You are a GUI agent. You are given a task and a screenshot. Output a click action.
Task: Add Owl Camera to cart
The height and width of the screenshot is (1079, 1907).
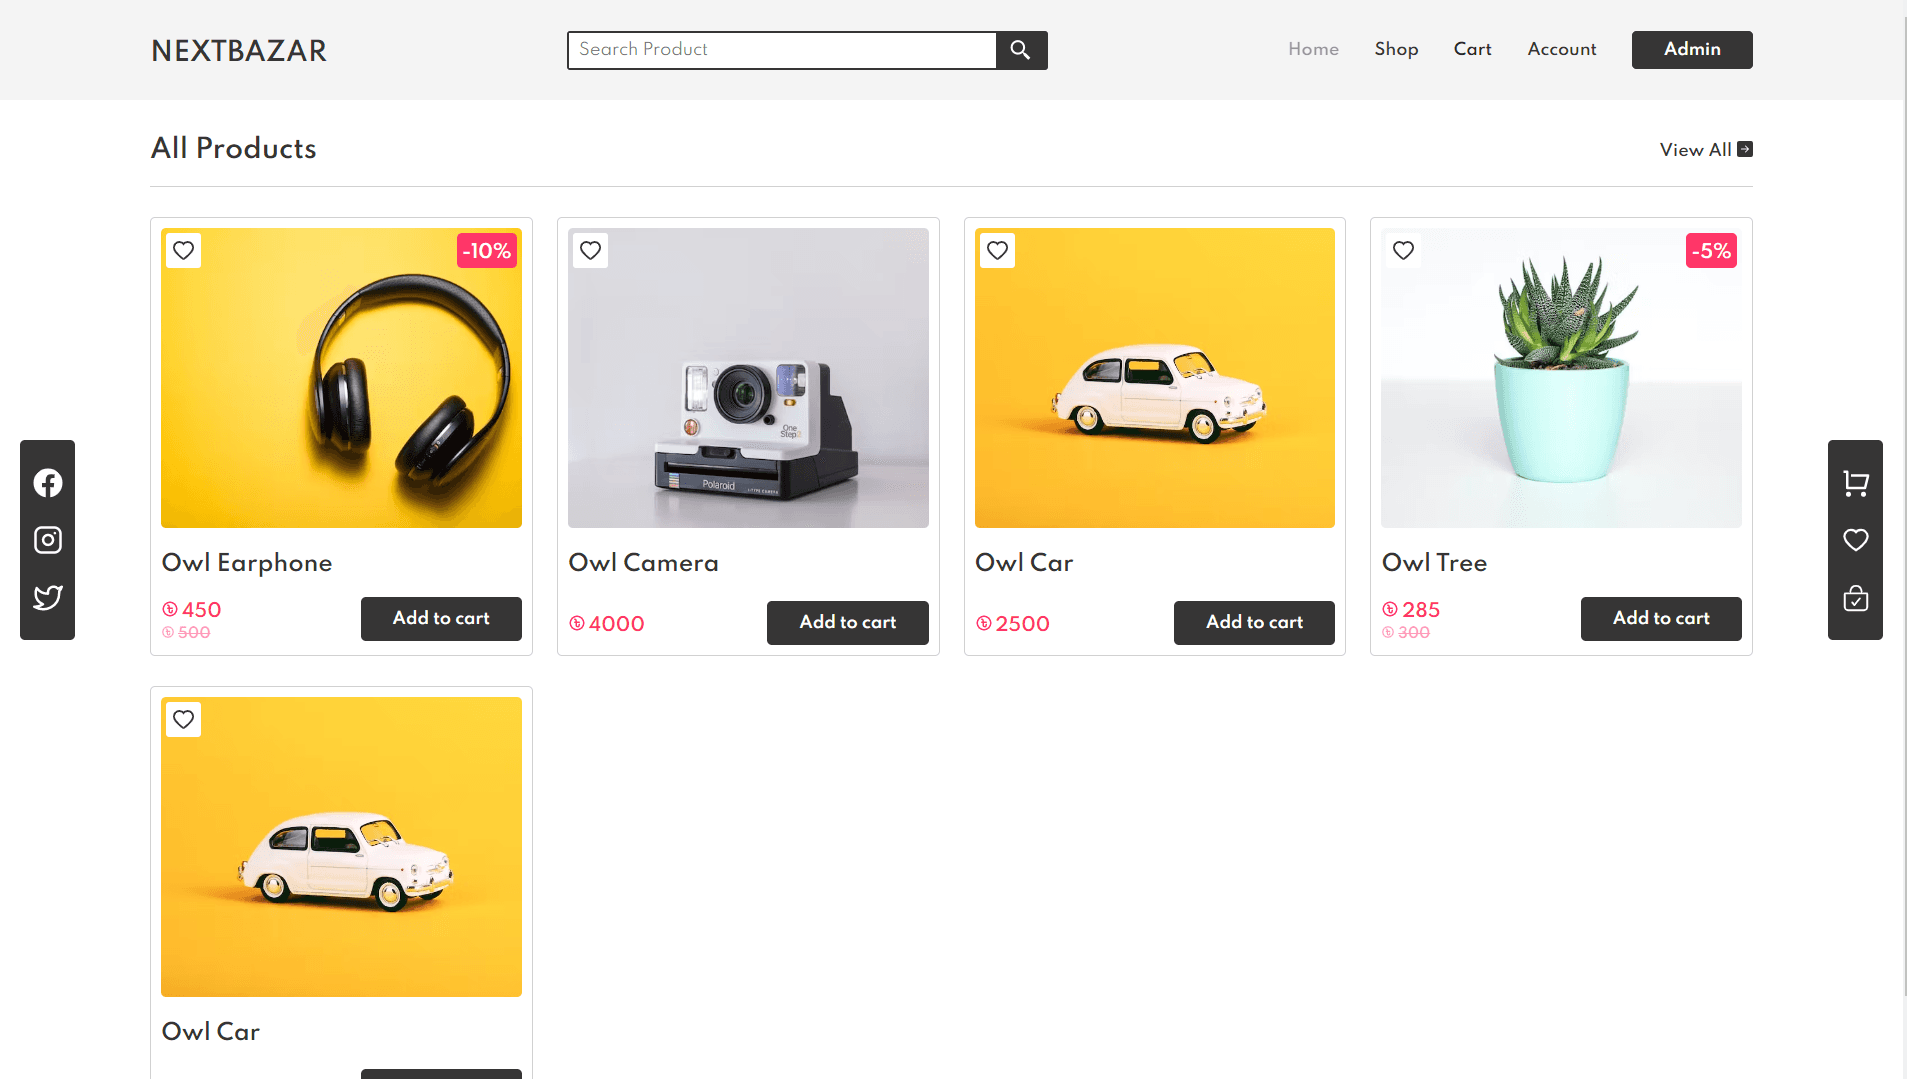tap(847, 622)
